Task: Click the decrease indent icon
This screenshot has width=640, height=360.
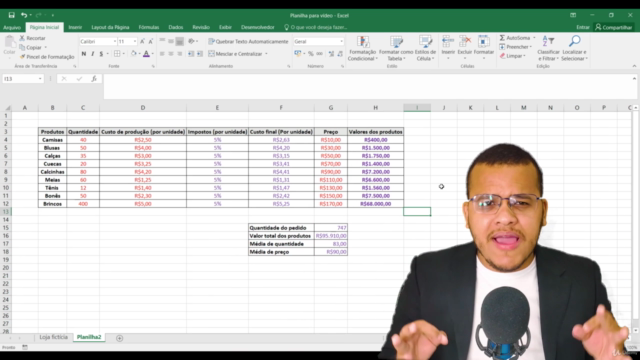Action: pos(191,53)
